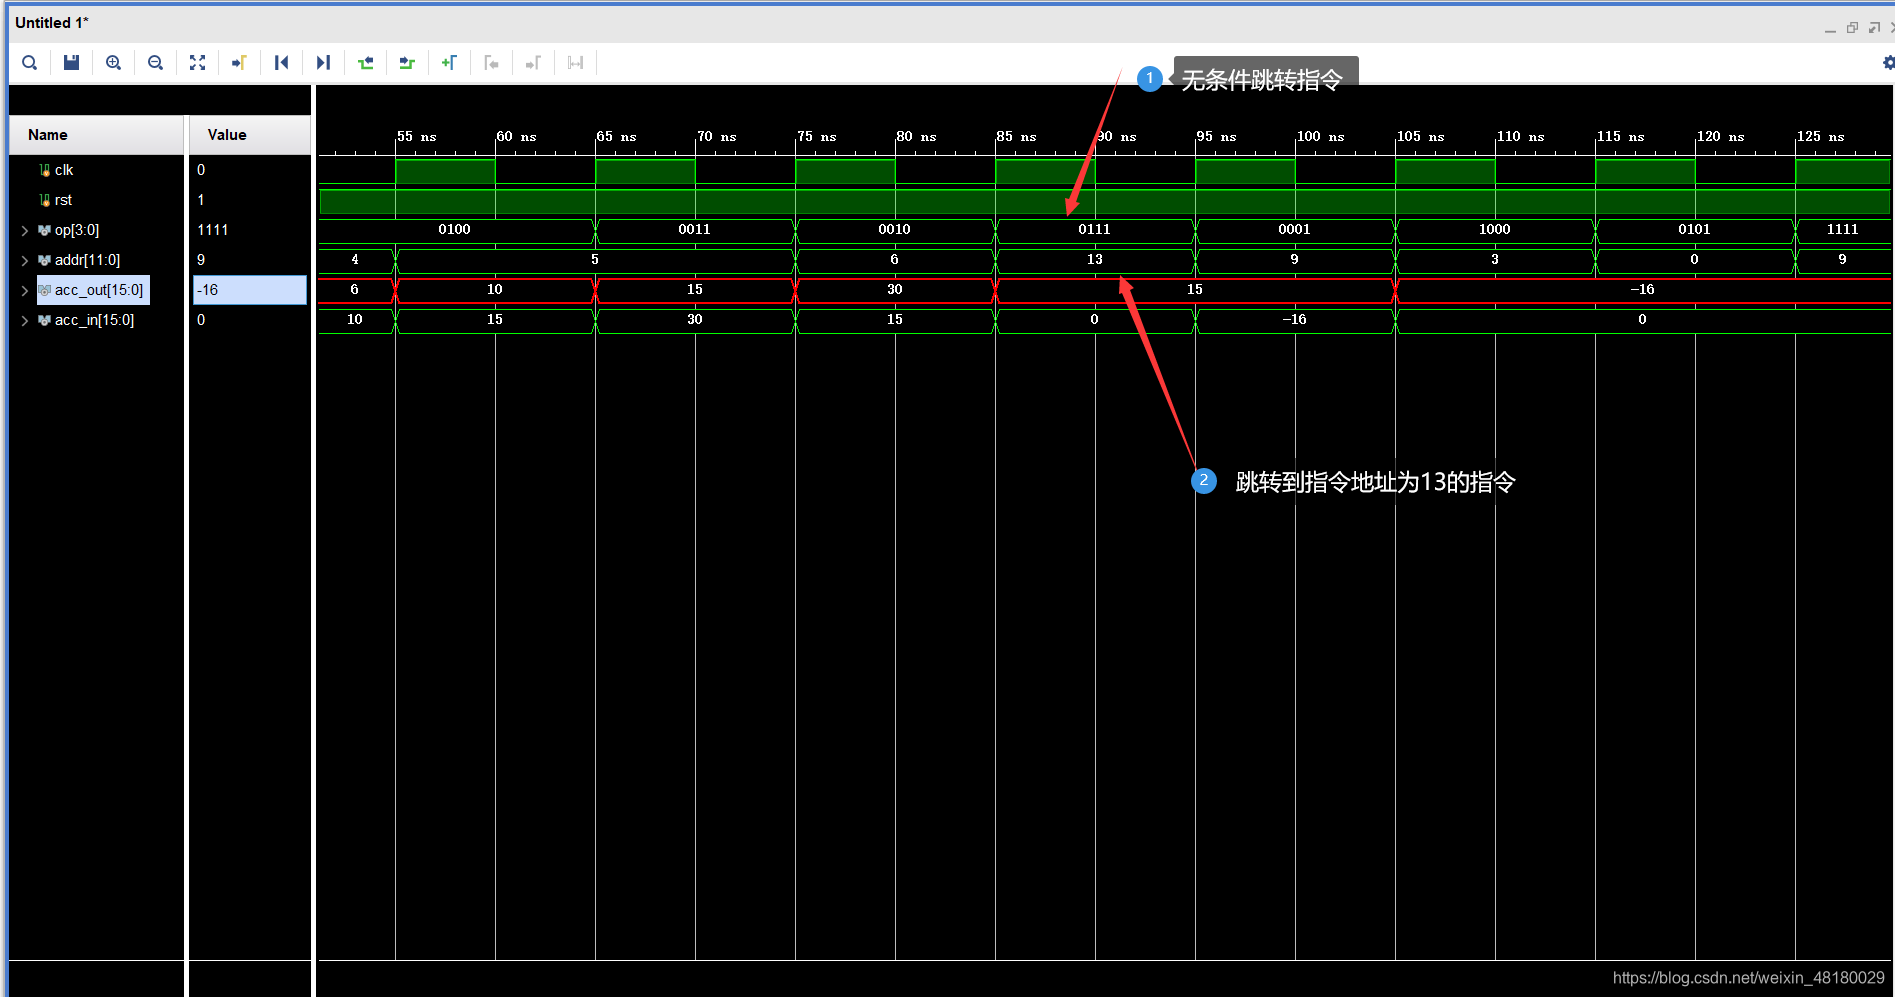The height and width of the screenshot is (997, 1895).
Task: Go to cursor position icon
Action: tap(239, 63)
